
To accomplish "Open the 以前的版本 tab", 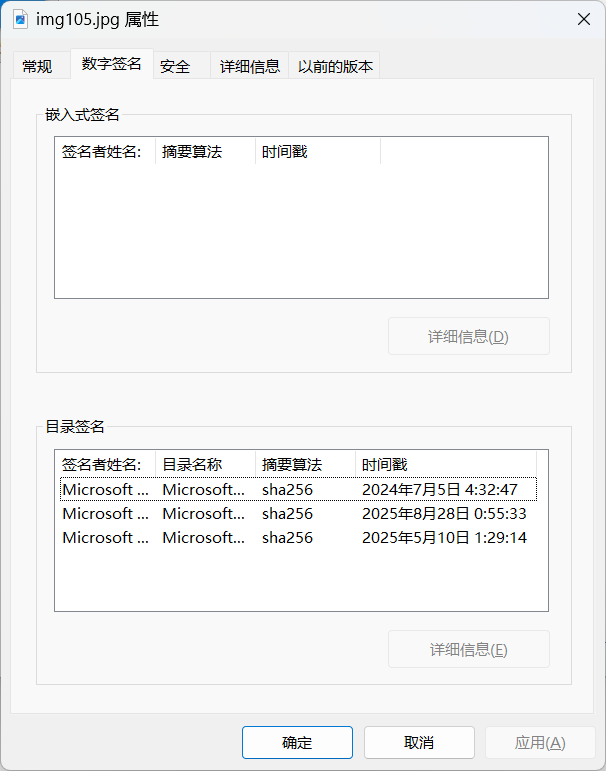I will click(x=335, y=67).
